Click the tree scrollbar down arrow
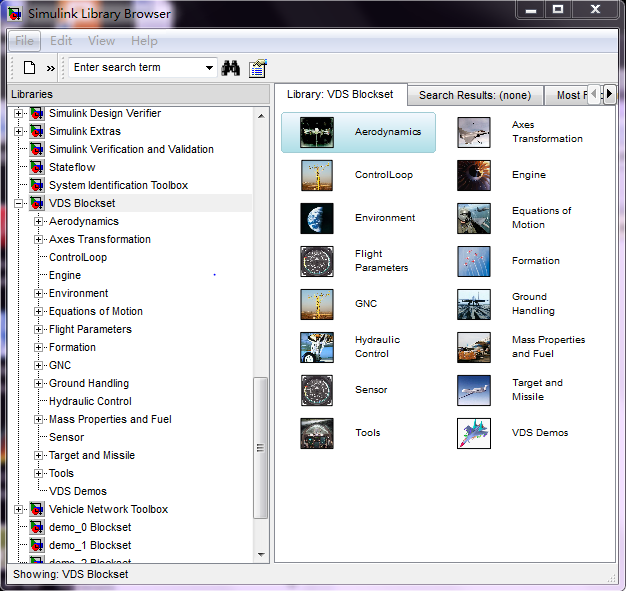The image size is (626, 591). pos(261,555)
